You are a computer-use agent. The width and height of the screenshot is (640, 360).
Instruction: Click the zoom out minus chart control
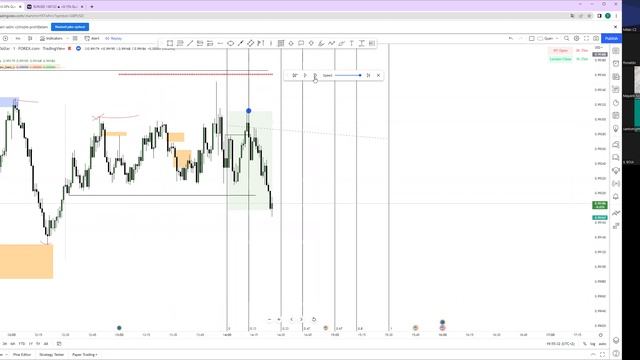point(269,320)
